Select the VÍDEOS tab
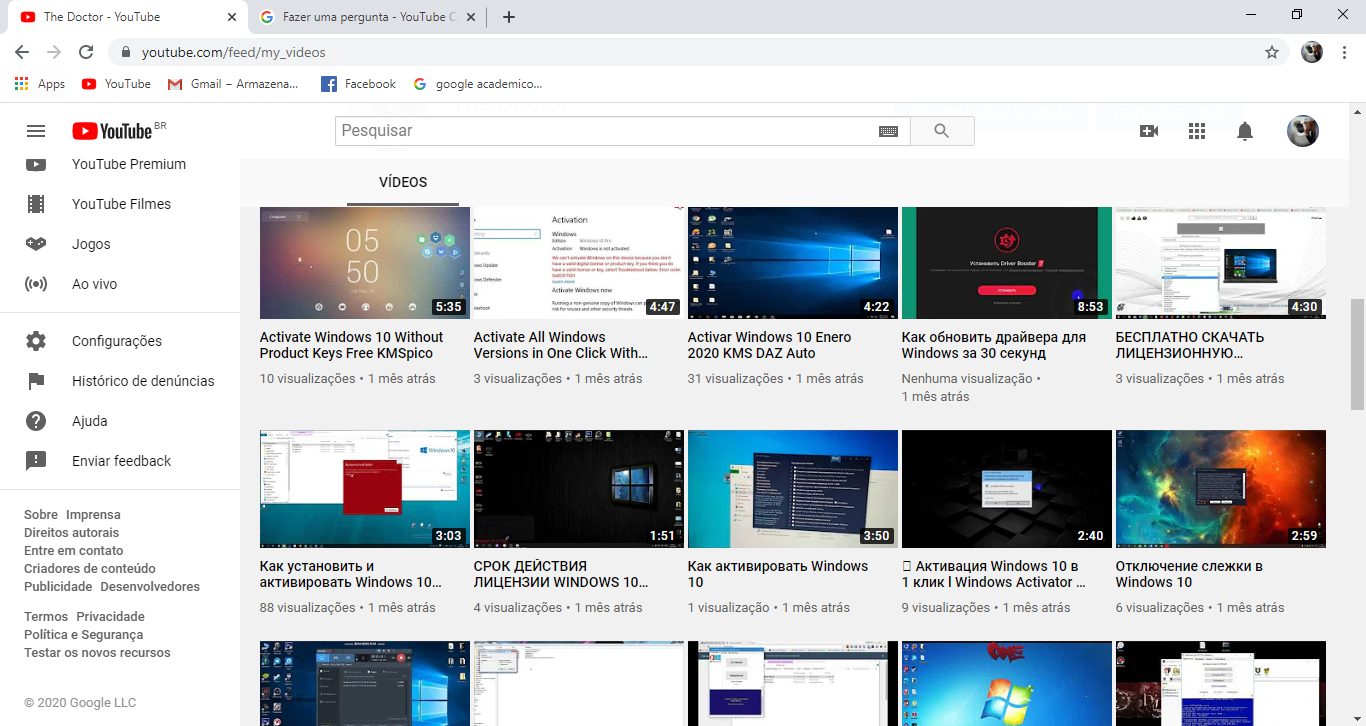The width and height of the screenshot is (1366, 726). tap(403, 183)
